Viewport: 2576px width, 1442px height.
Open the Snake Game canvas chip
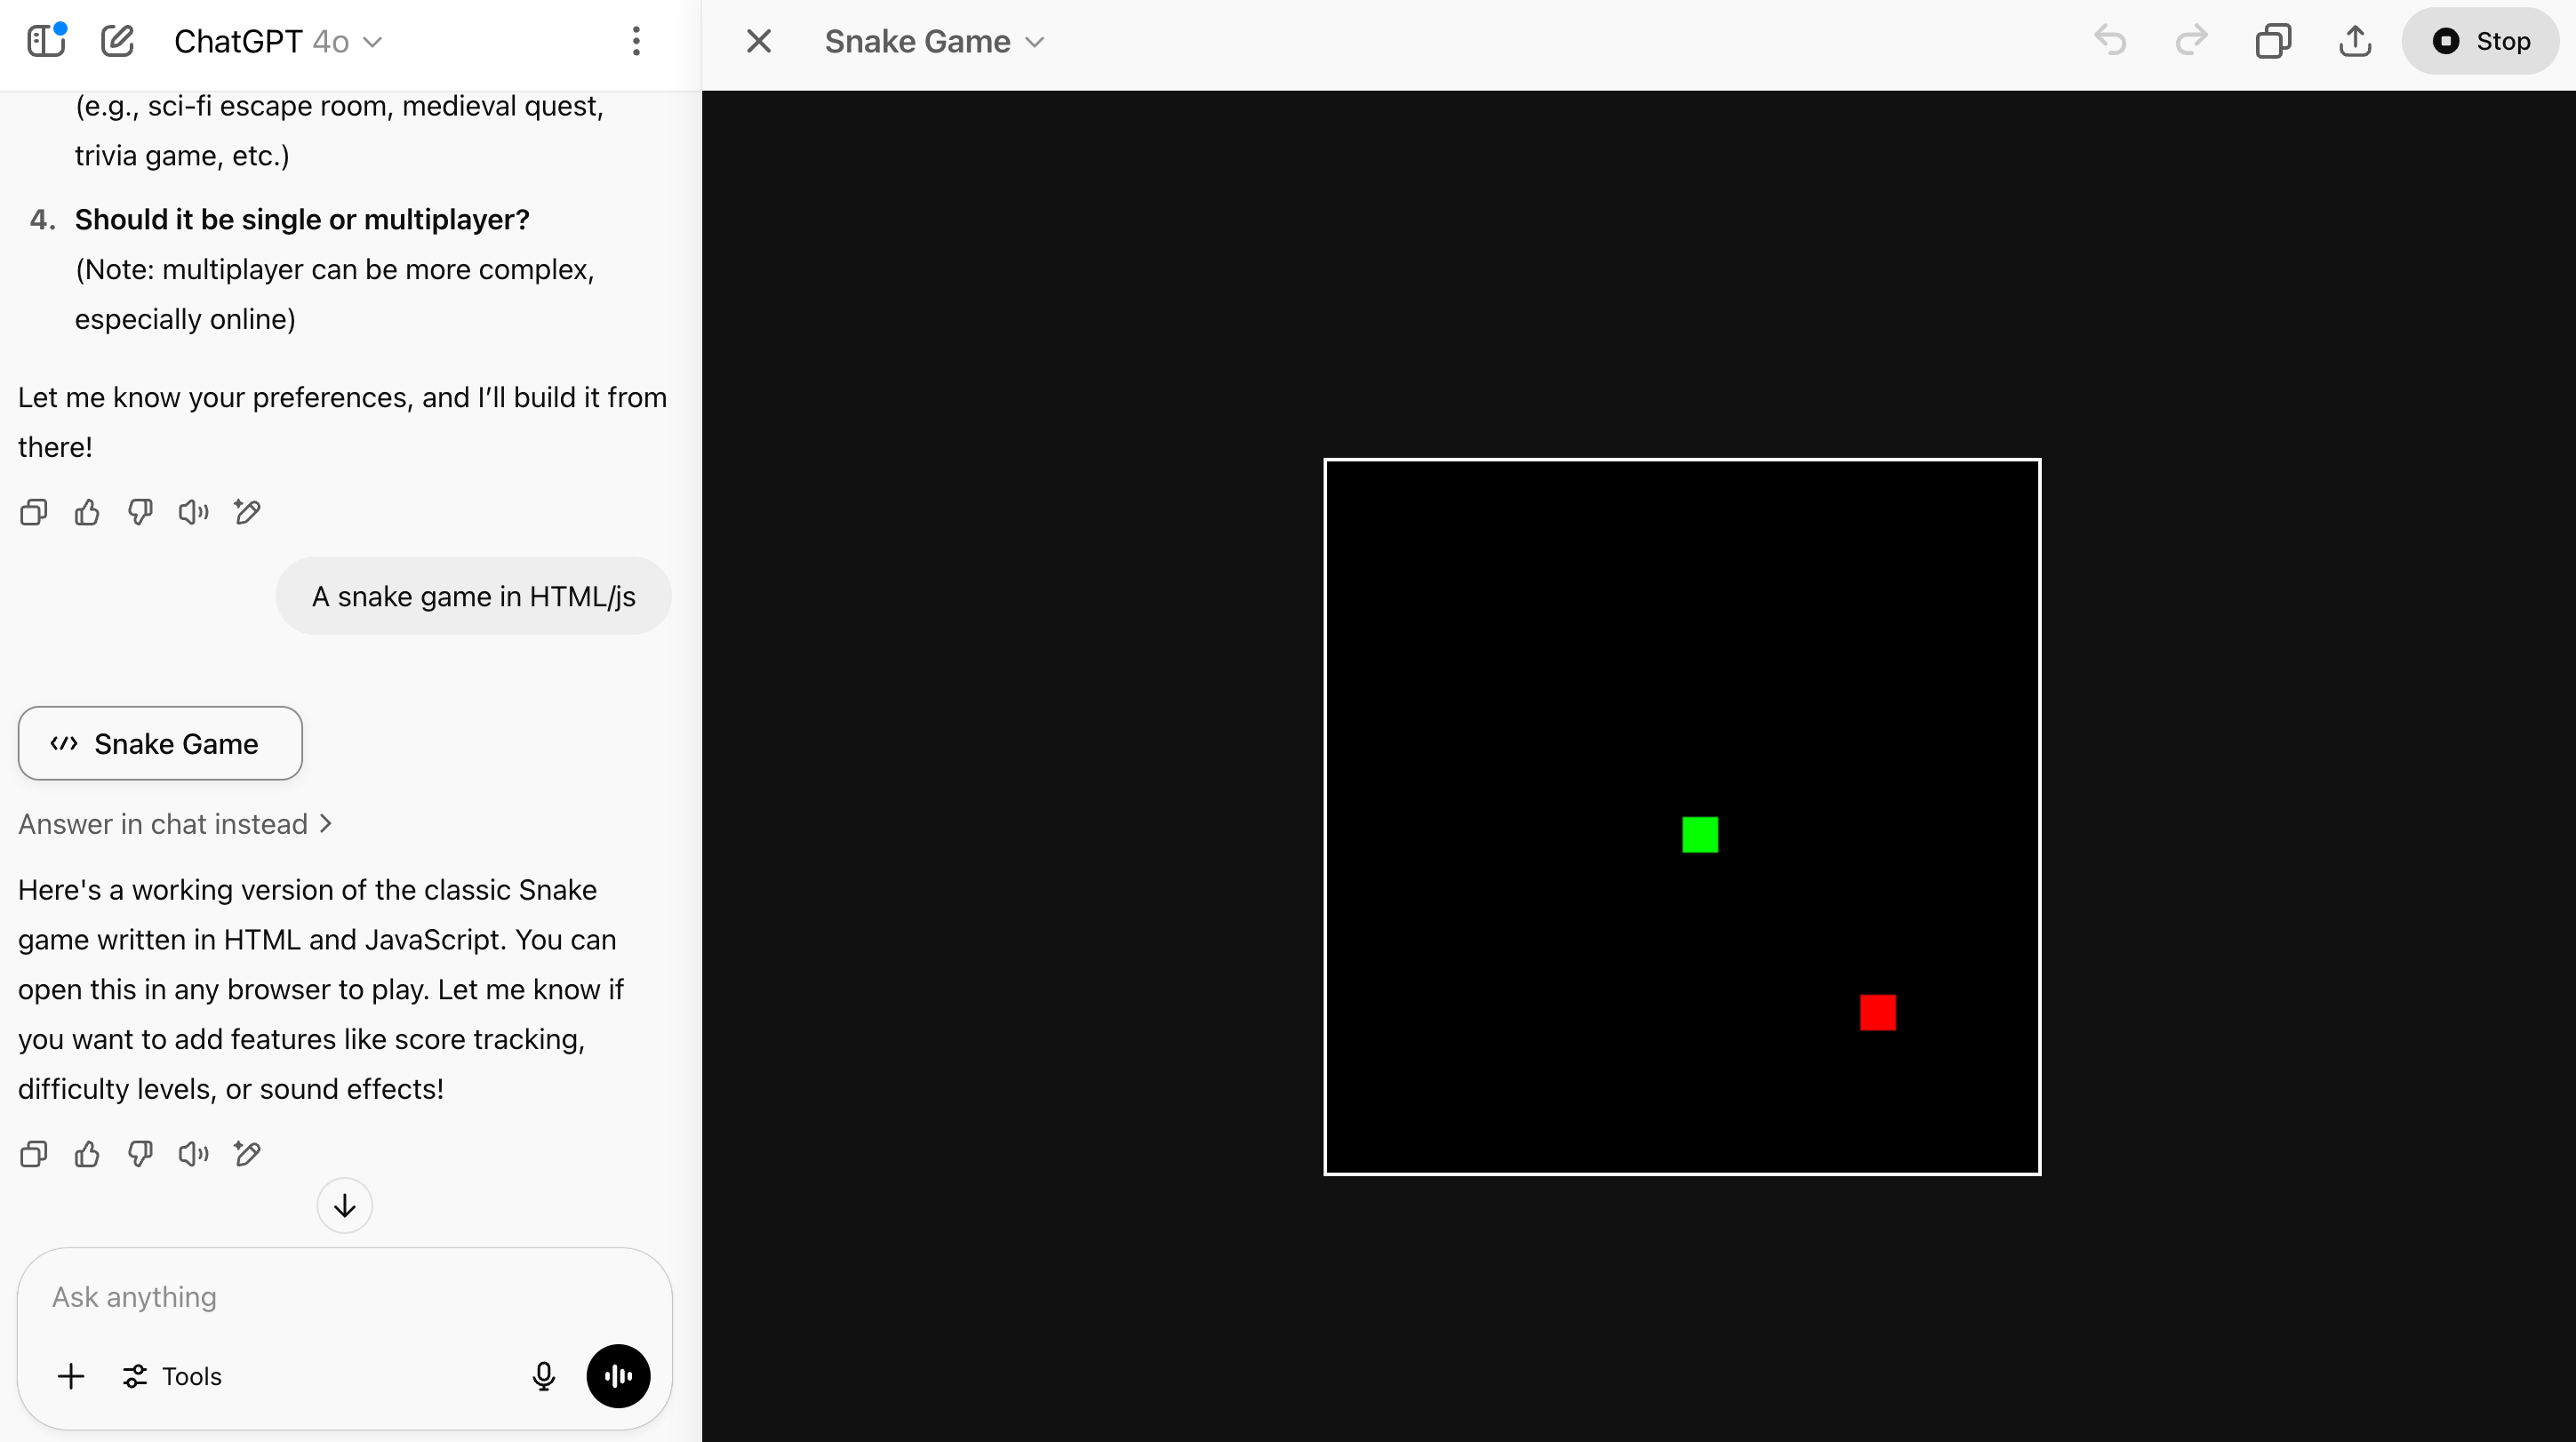click(160, 744)
